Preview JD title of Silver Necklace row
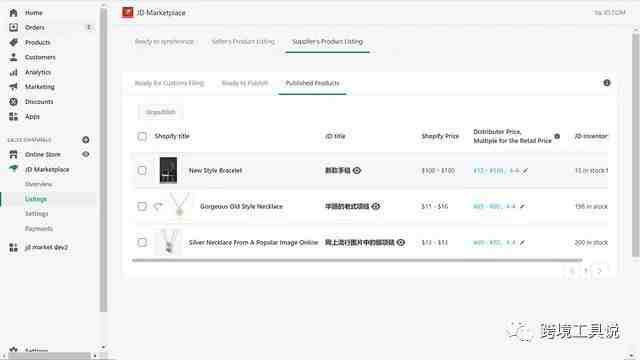 401,242
